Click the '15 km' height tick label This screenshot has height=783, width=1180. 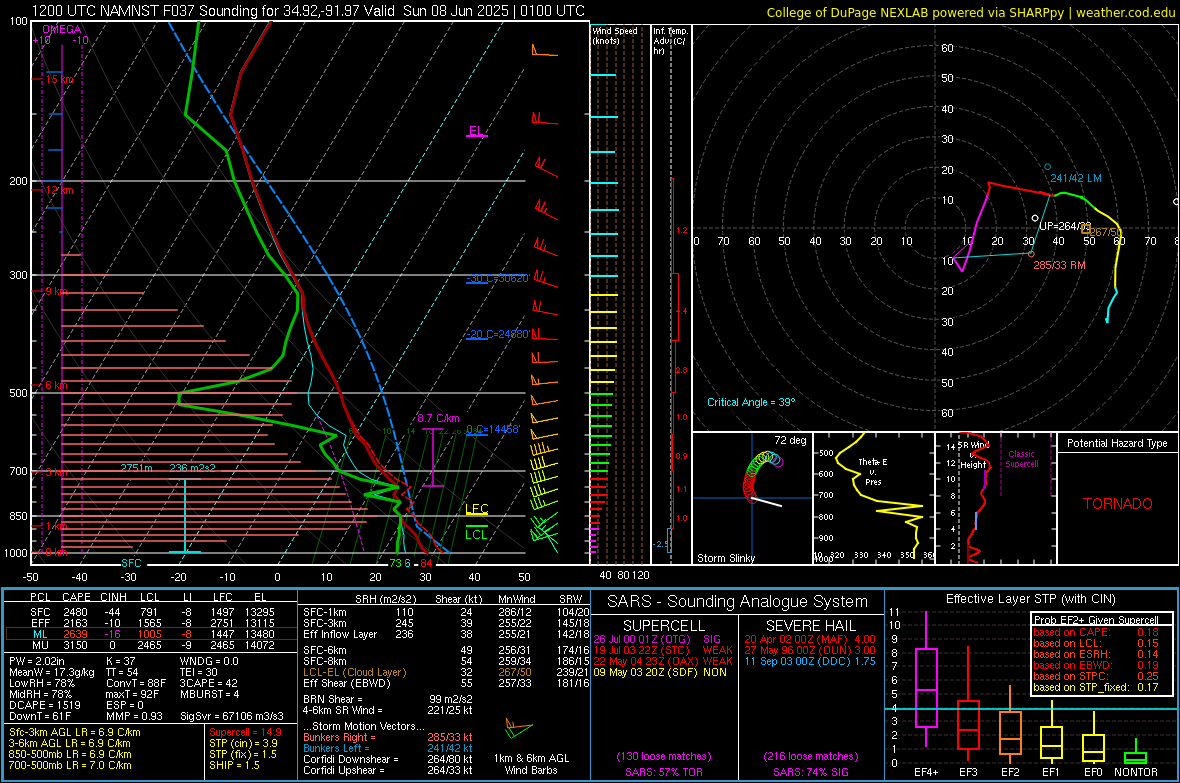pyautogui.click(x=59, y=79)
